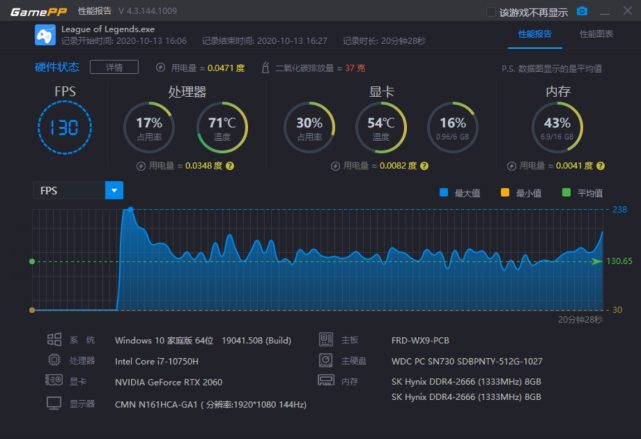Click the Windows system icon
641x439 pixels.
coord(54,340)
